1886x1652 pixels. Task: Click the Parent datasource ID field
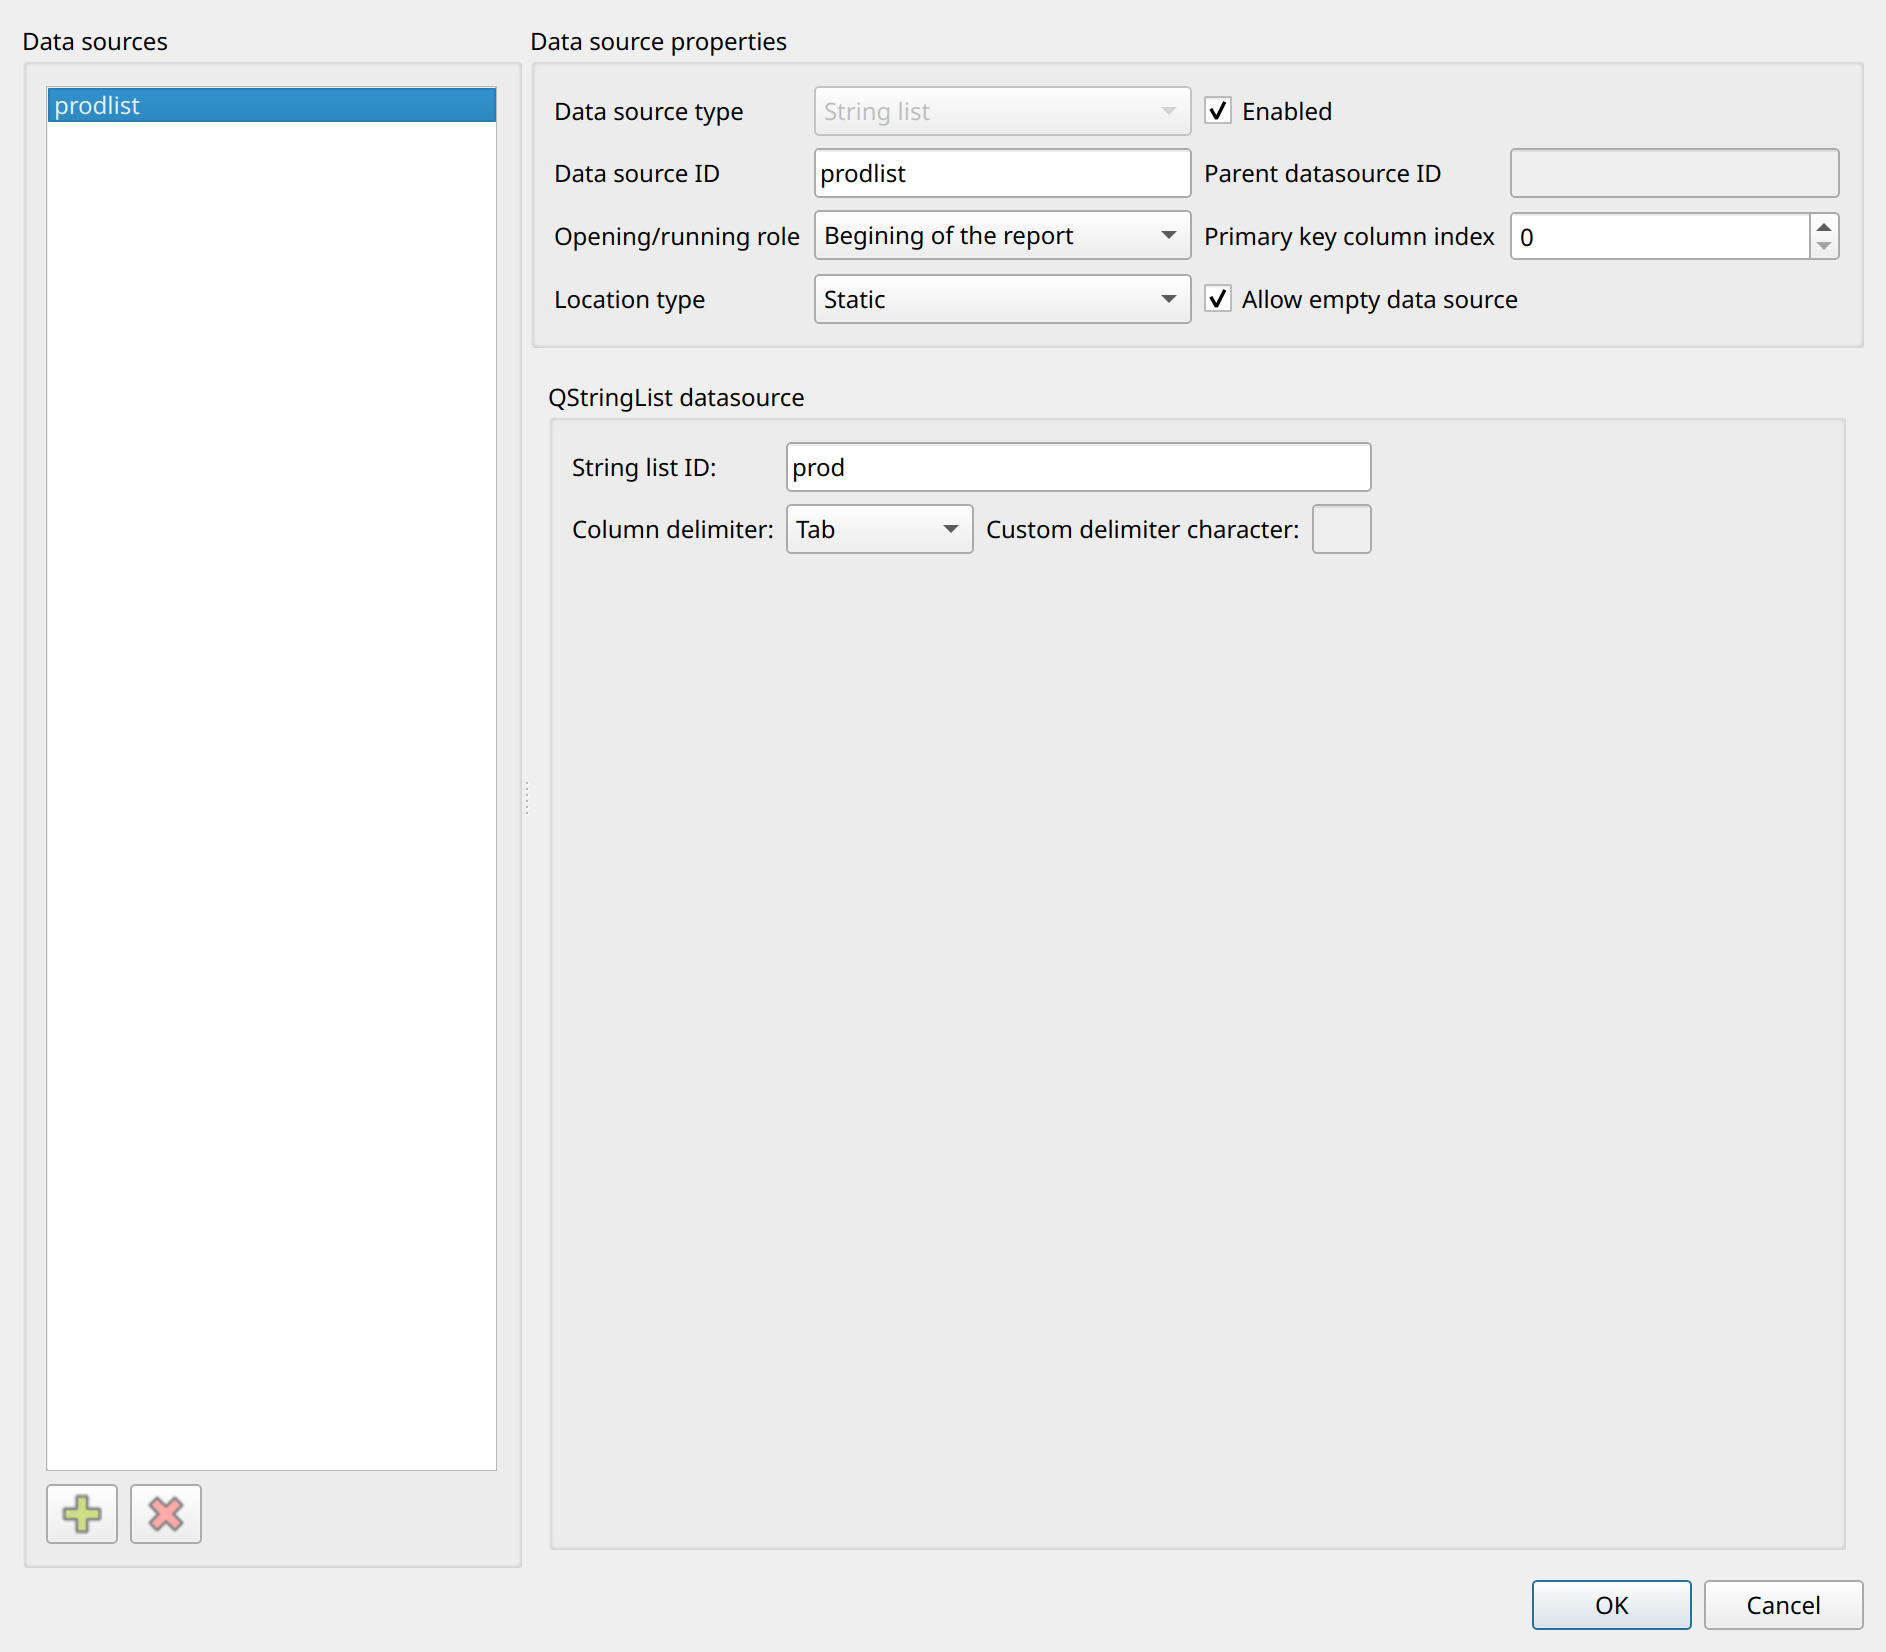pos(1674,173)
